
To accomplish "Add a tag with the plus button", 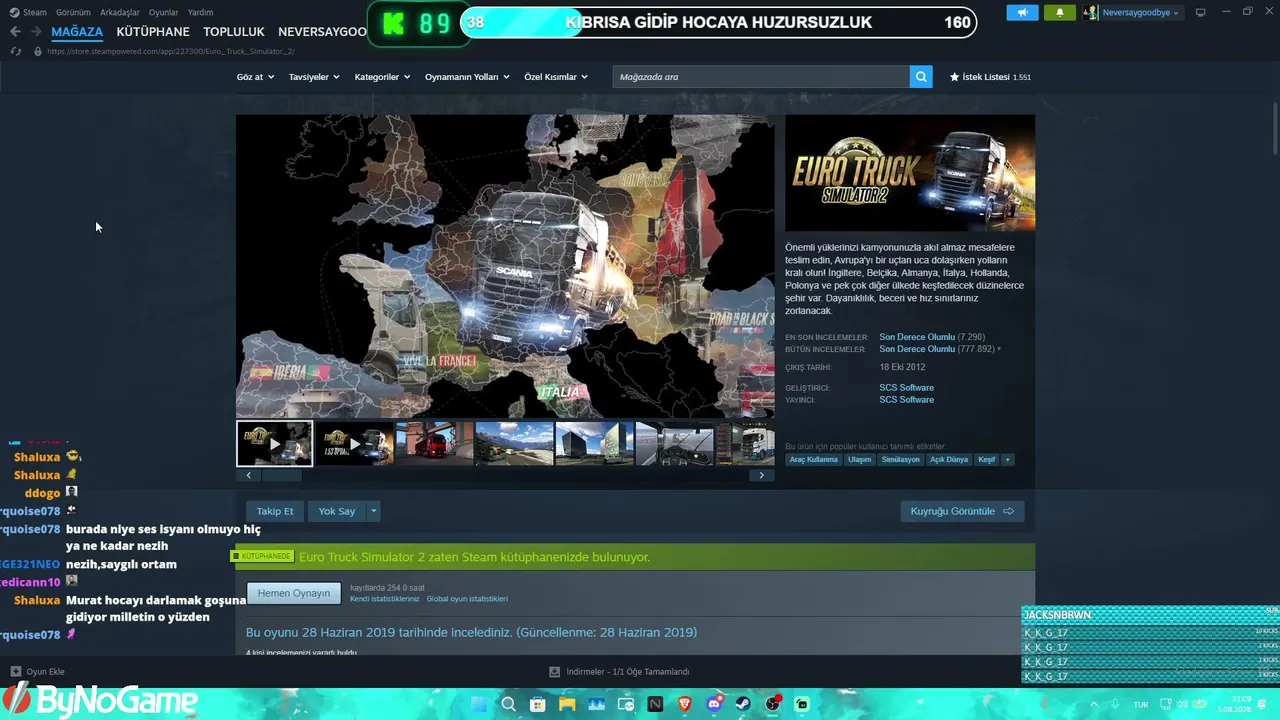I will (x=1007, y=460).
